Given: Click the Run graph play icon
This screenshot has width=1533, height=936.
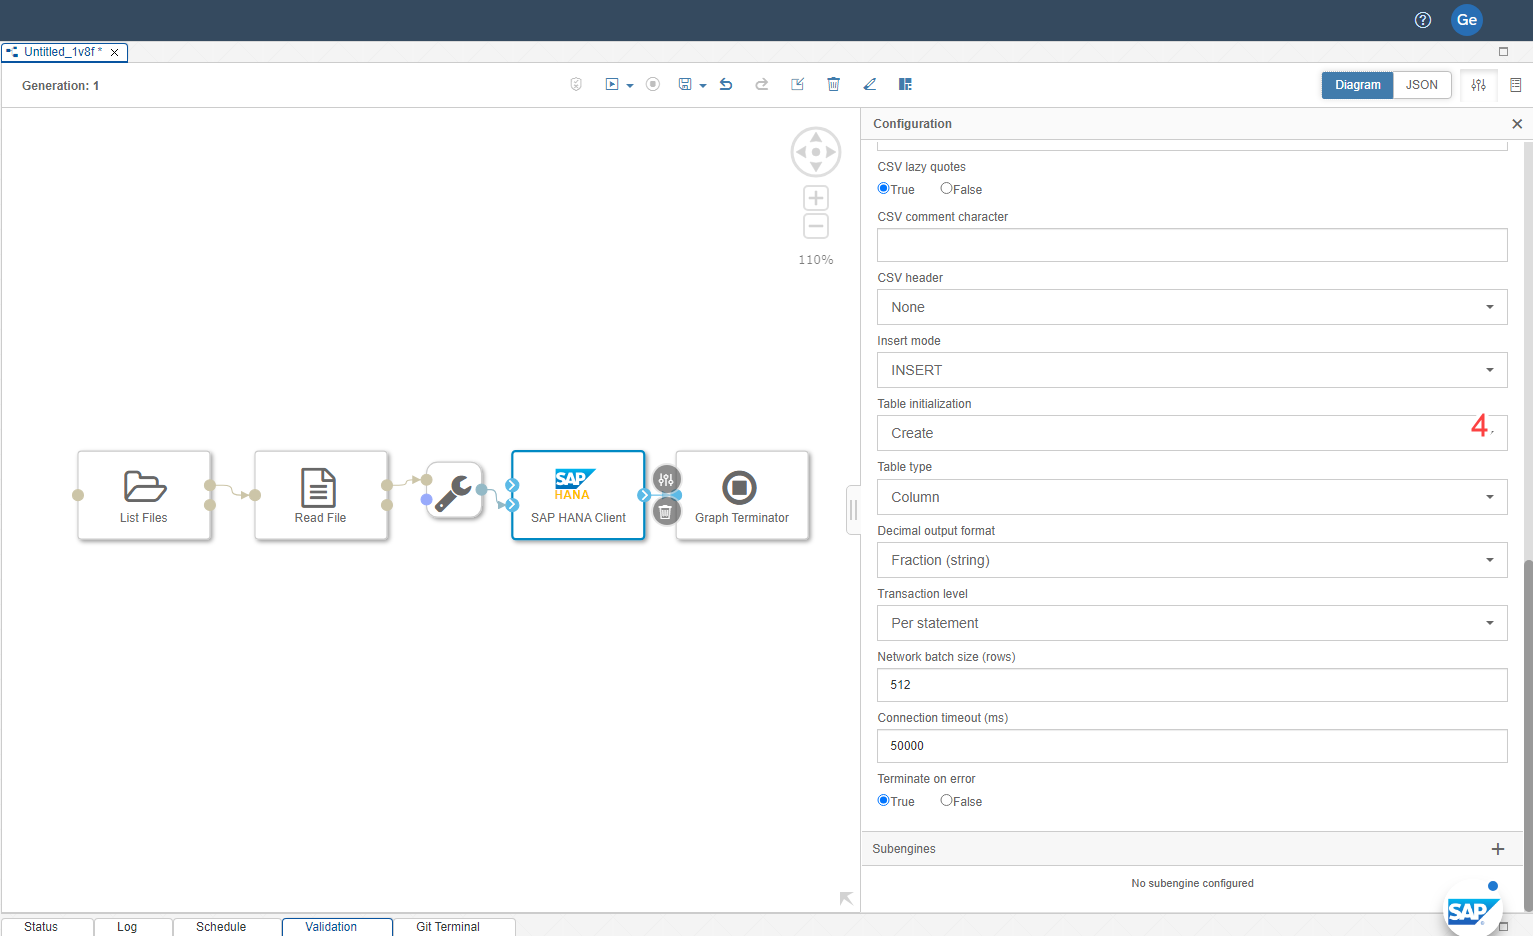Looking at the screenshot, I should tap(611, 85).
